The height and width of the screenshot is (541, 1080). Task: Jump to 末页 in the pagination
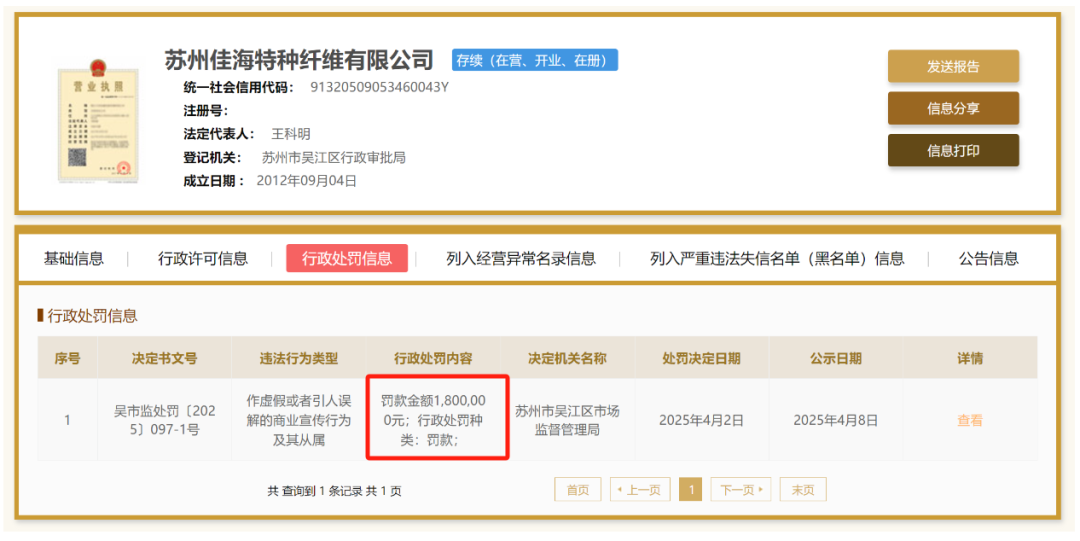[803, 490]
